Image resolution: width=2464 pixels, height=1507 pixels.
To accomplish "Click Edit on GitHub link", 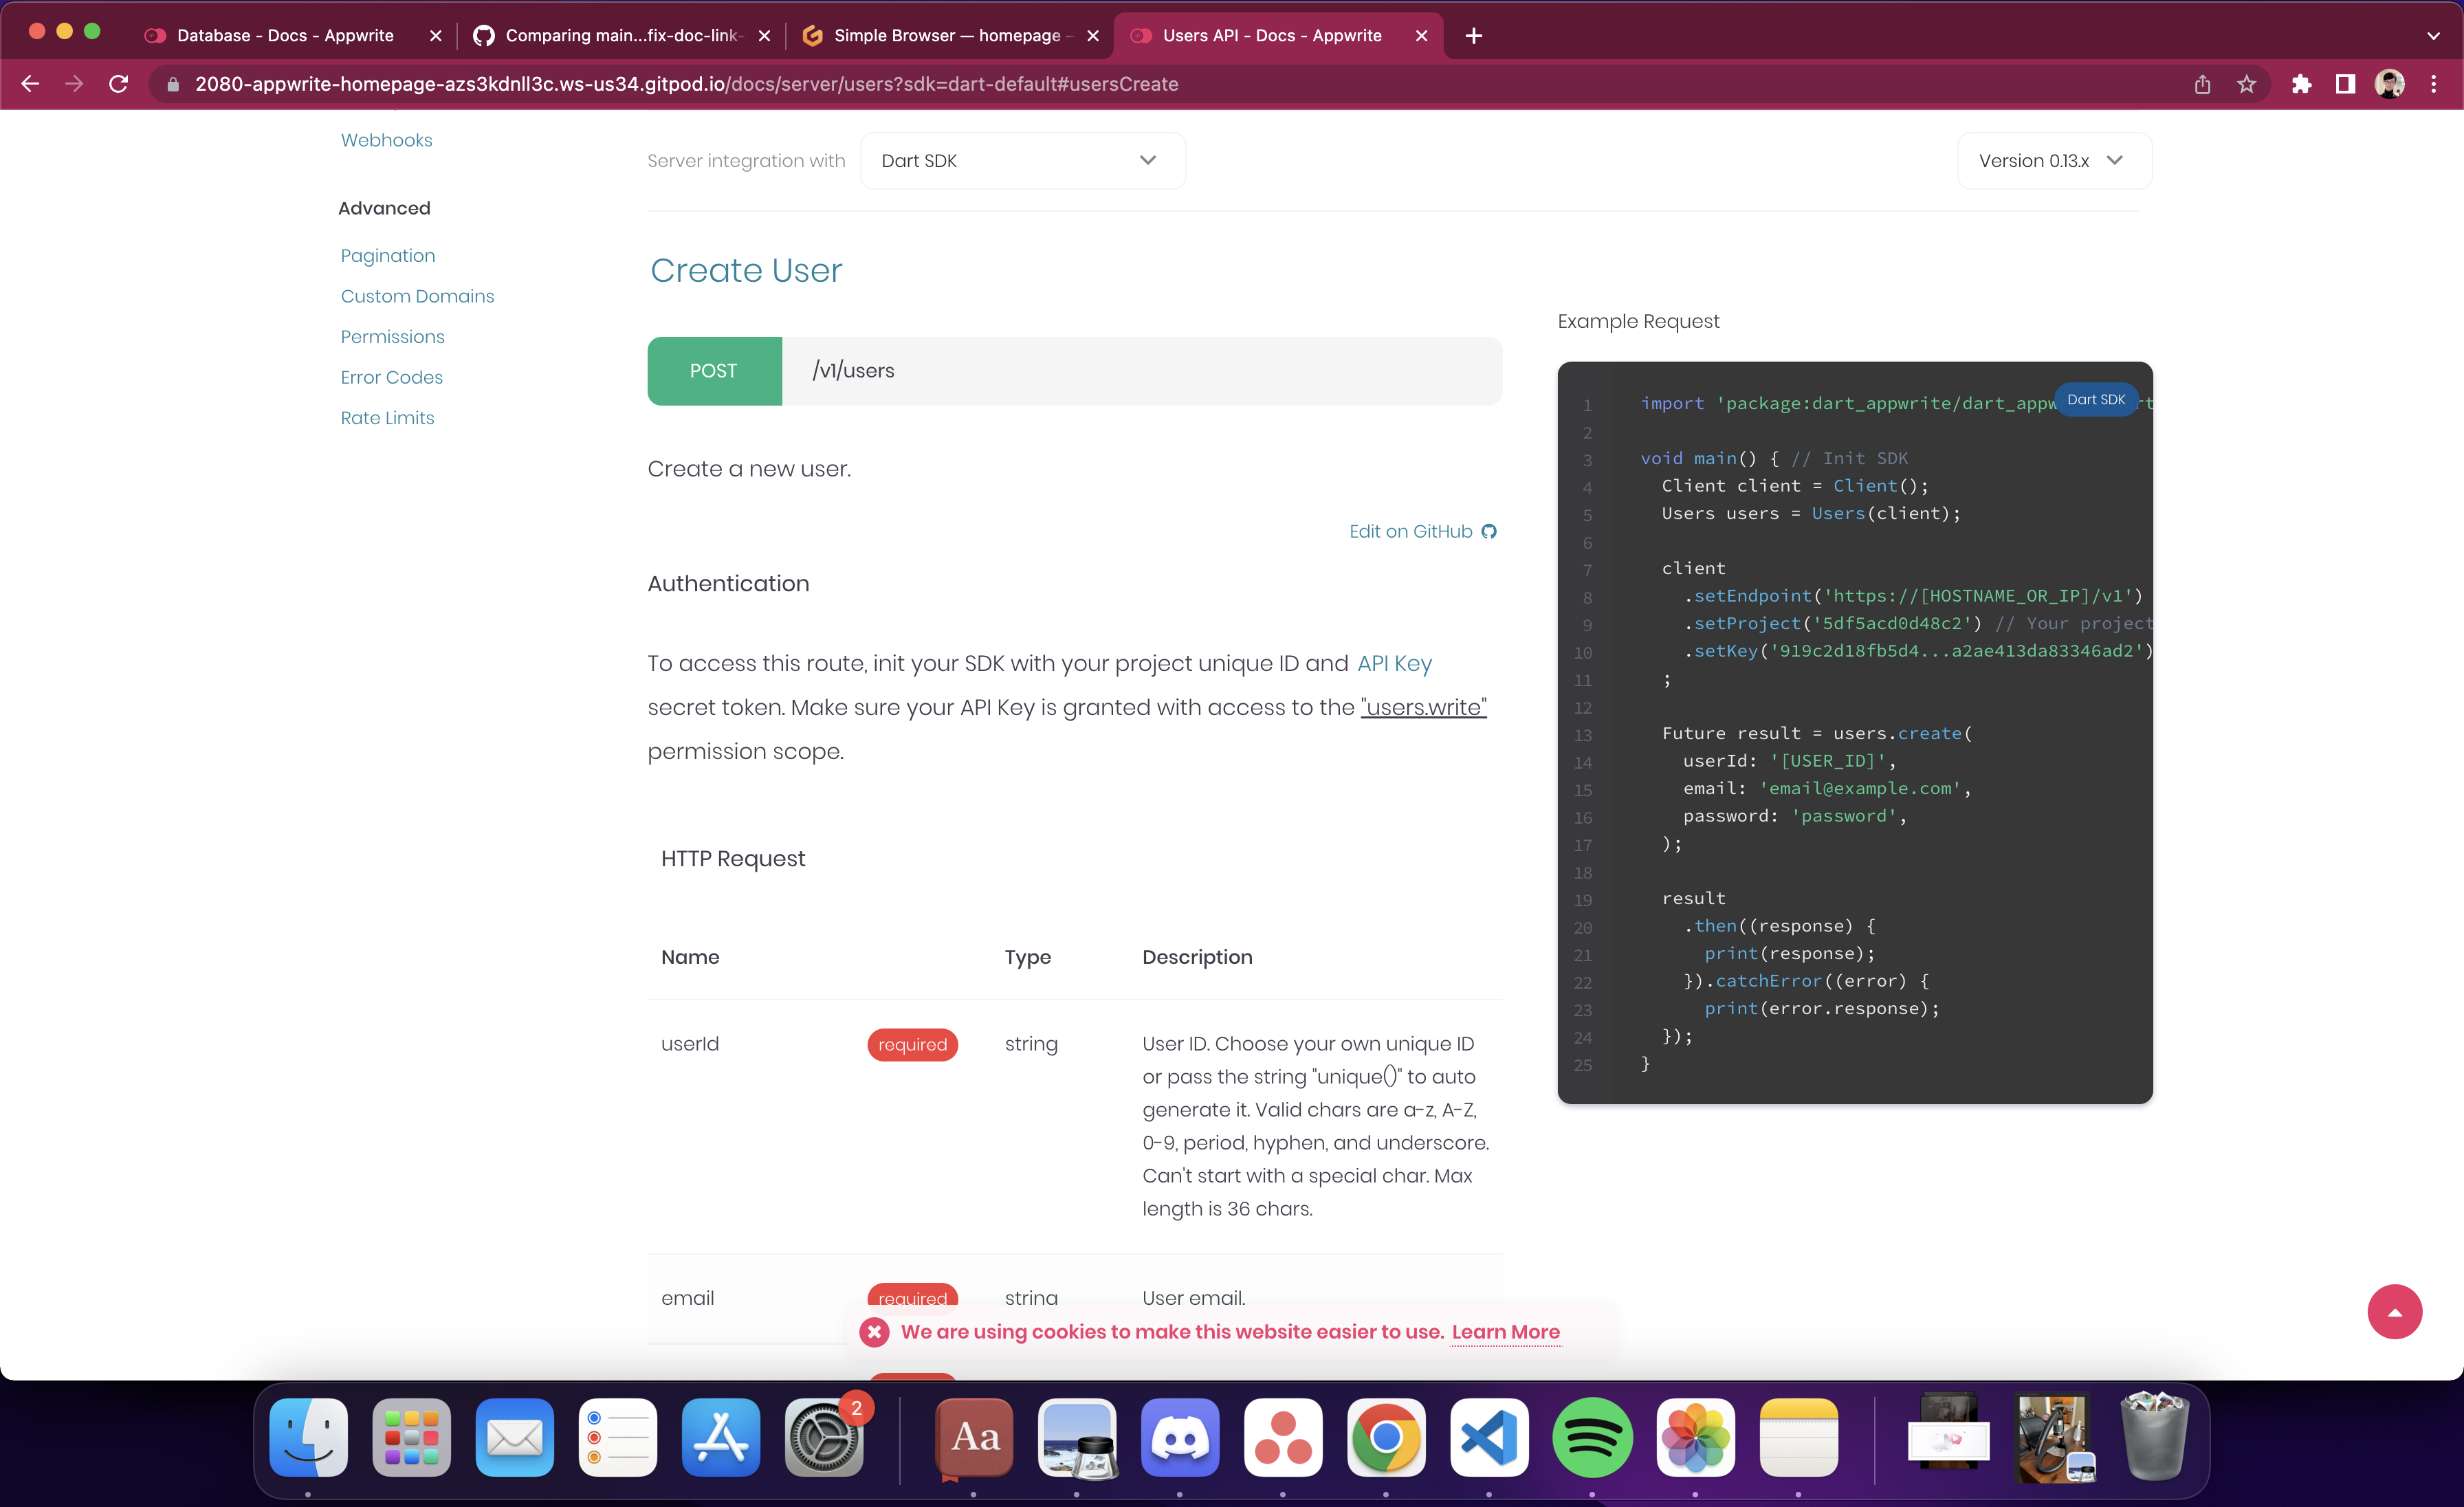I will pyautogui.click(x=1422, y=531).
